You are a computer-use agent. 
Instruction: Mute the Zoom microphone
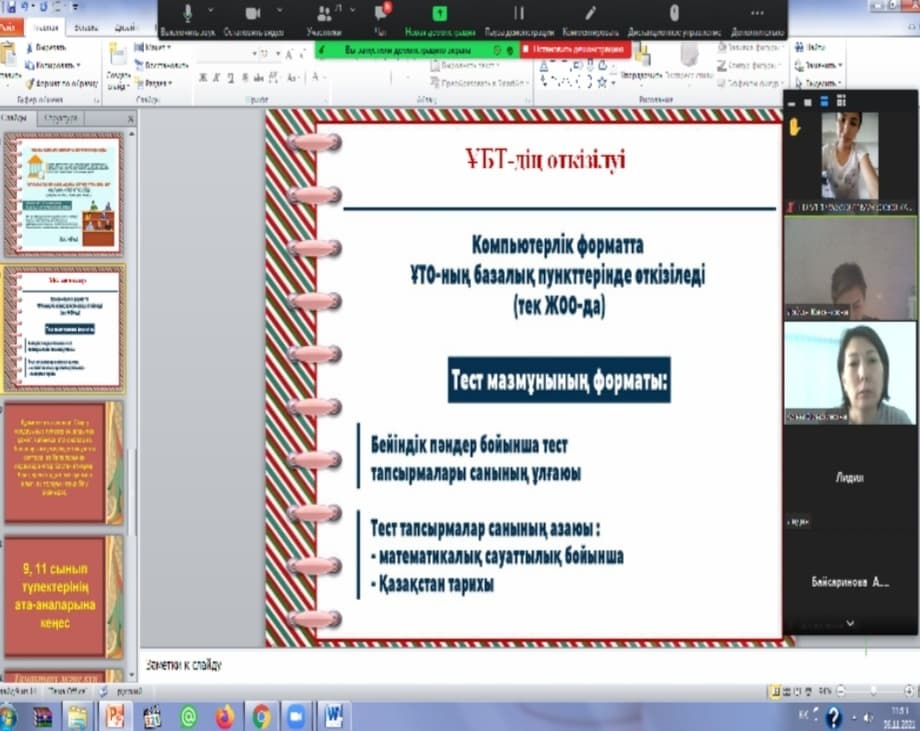[x=187, y=20]
